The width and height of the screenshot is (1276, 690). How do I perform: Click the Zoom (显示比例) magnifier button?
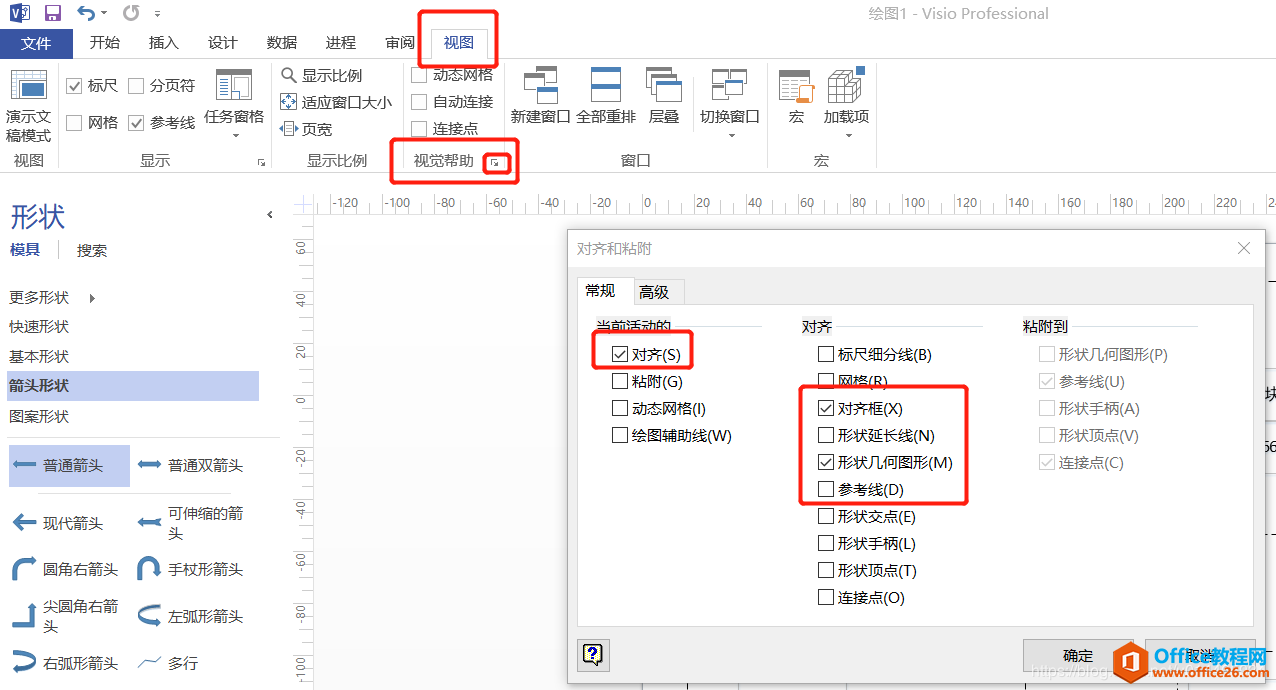click(x=322, y=75)
